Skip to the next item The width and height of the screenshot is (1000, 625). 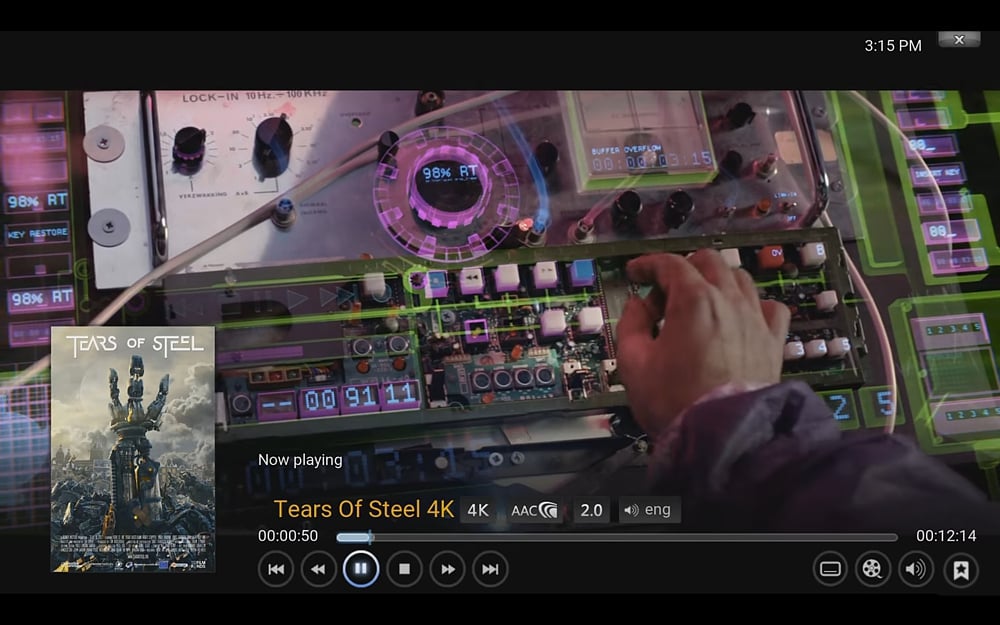coord(490,569)
